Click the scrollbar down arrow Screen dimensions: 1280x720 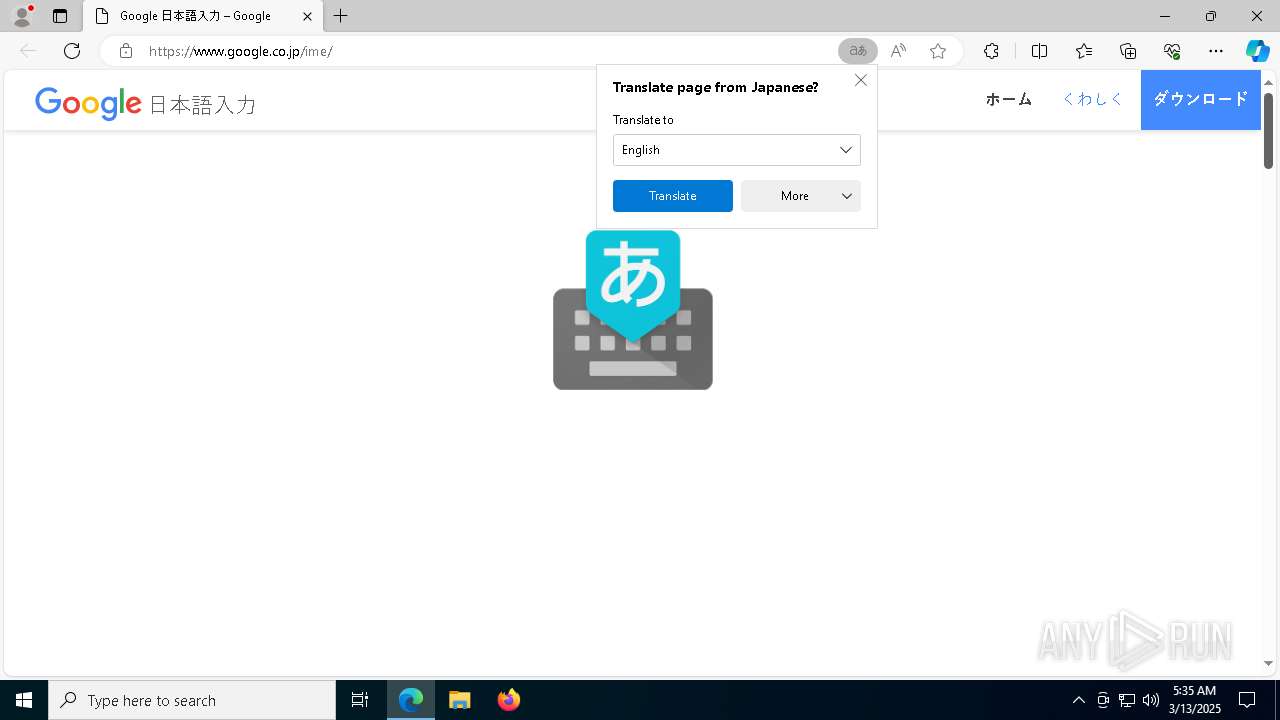tap(1268, 663)
